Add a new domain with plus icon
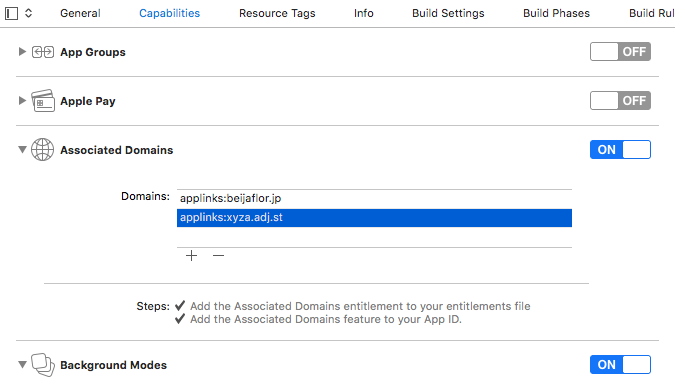The height and width of the screenshot is (387, 675). 192,256
